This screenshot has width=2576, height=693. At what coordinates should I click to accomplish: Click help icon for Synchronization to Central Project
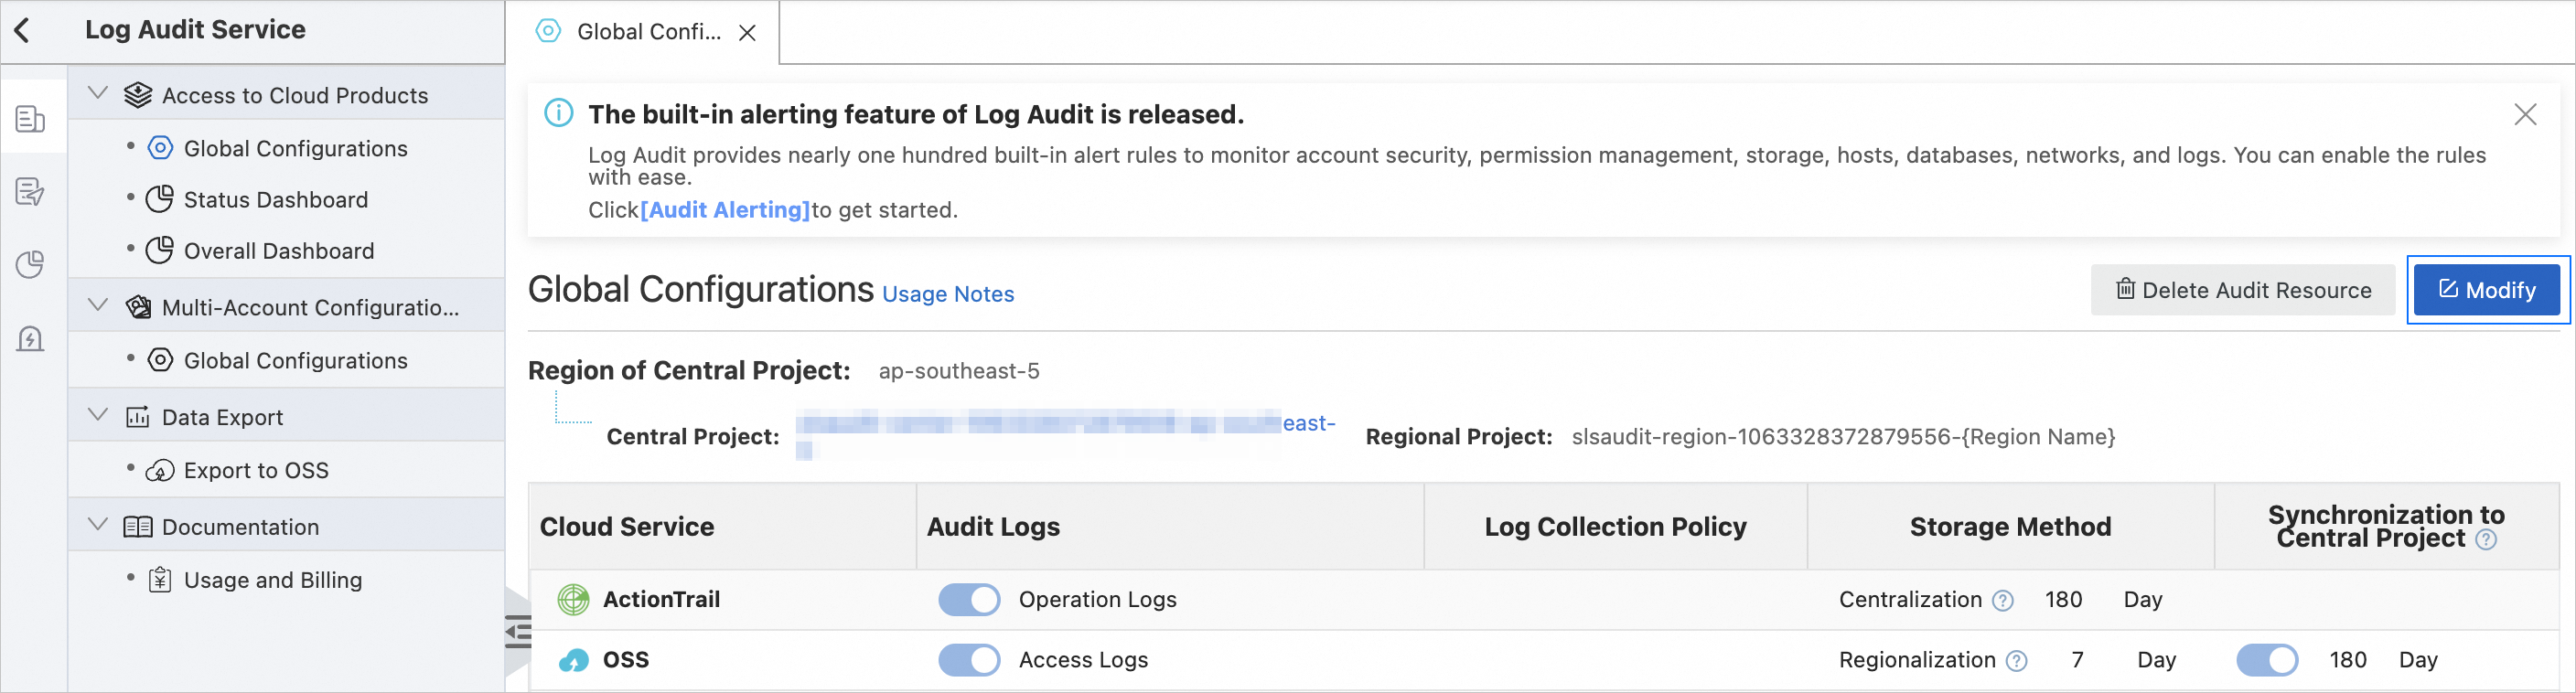click(2486, 540)
